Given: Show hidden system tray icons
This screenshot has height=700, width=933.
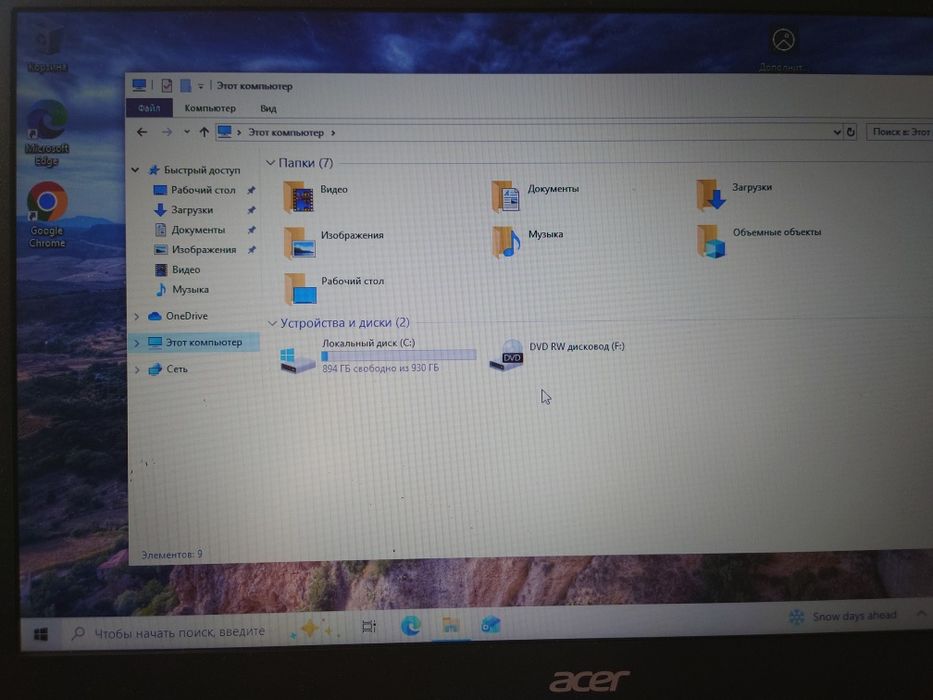Looking at the screenshot, I should (921, 613).
